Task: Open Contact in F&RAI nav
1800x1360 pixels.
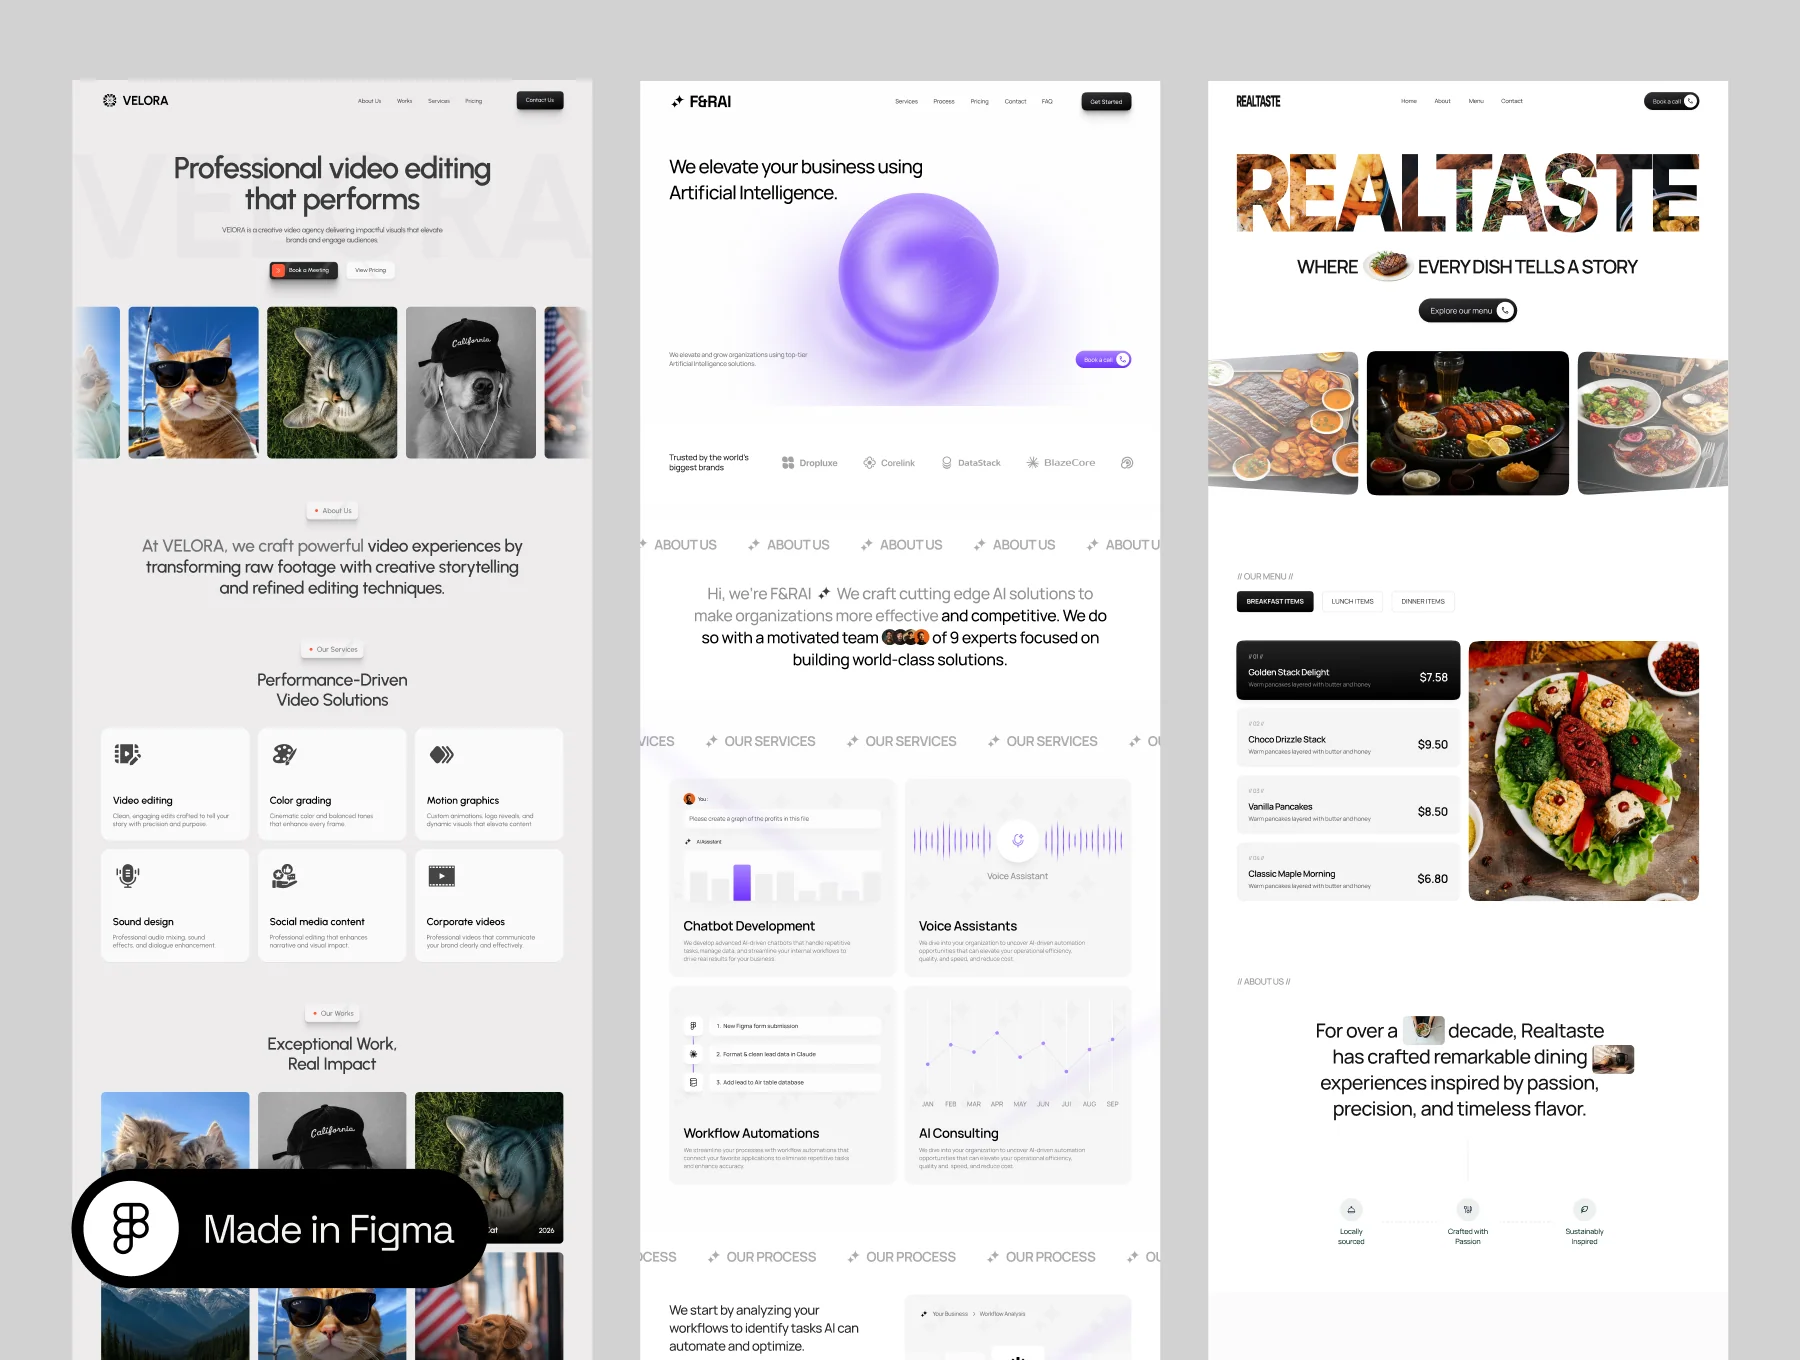Action: (x=1015, y=101)
